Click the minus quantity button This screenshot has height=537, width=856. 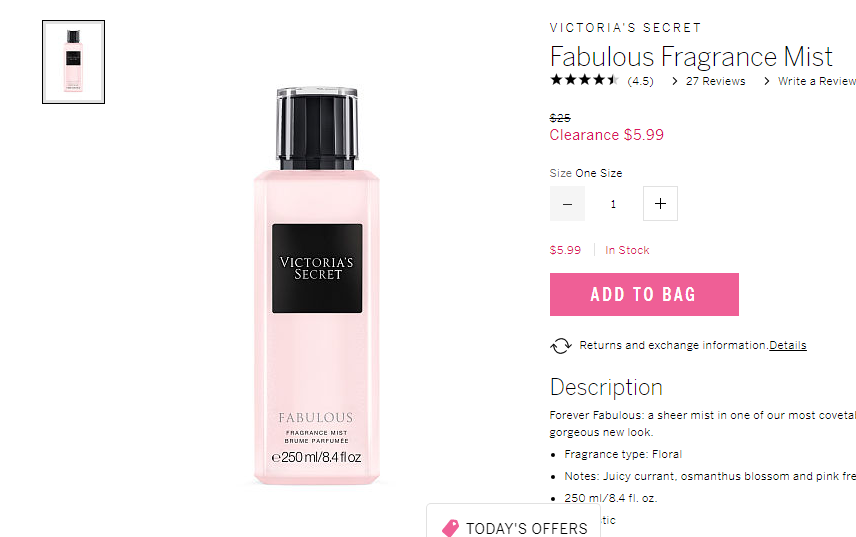[567, 204]
